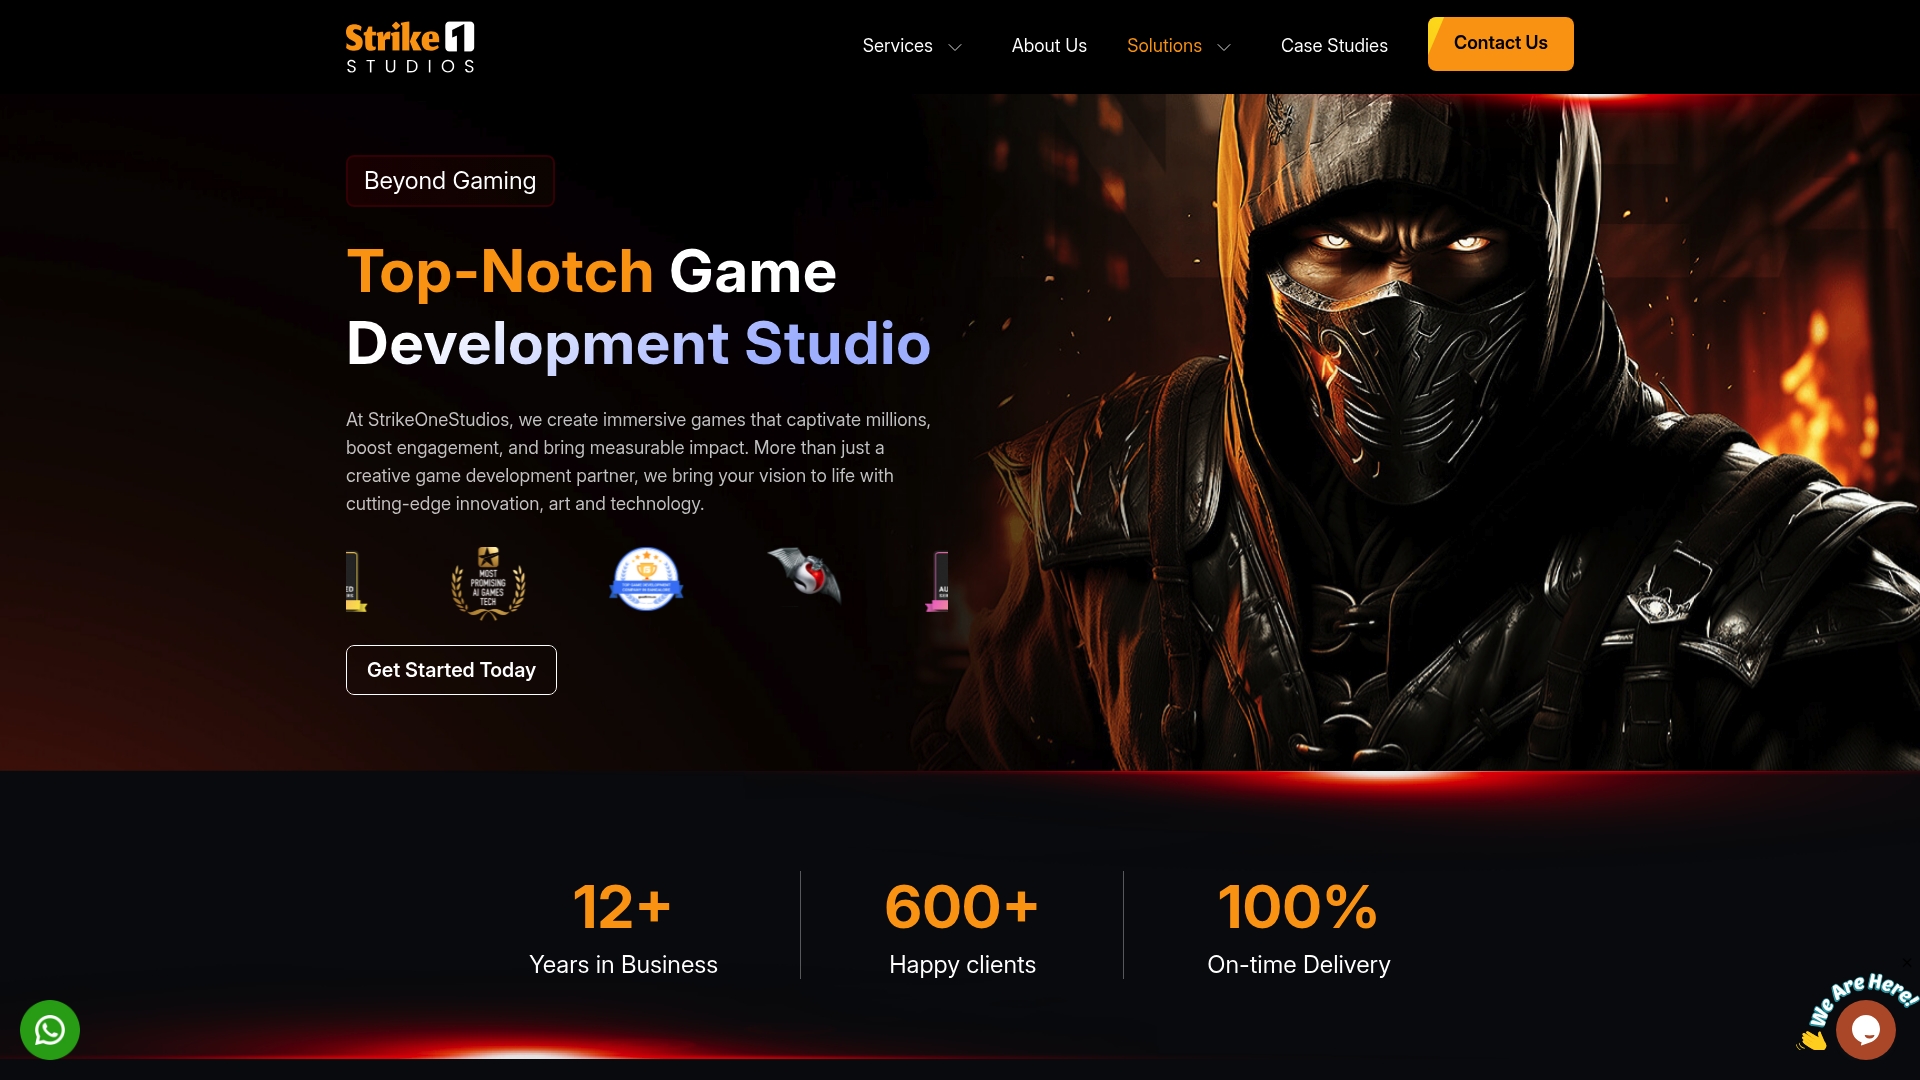Click the waving hand emoji near chat
The height and width of the screenshot is (1080, 1920).
pyautogui.click(x=1811, y=1040)
